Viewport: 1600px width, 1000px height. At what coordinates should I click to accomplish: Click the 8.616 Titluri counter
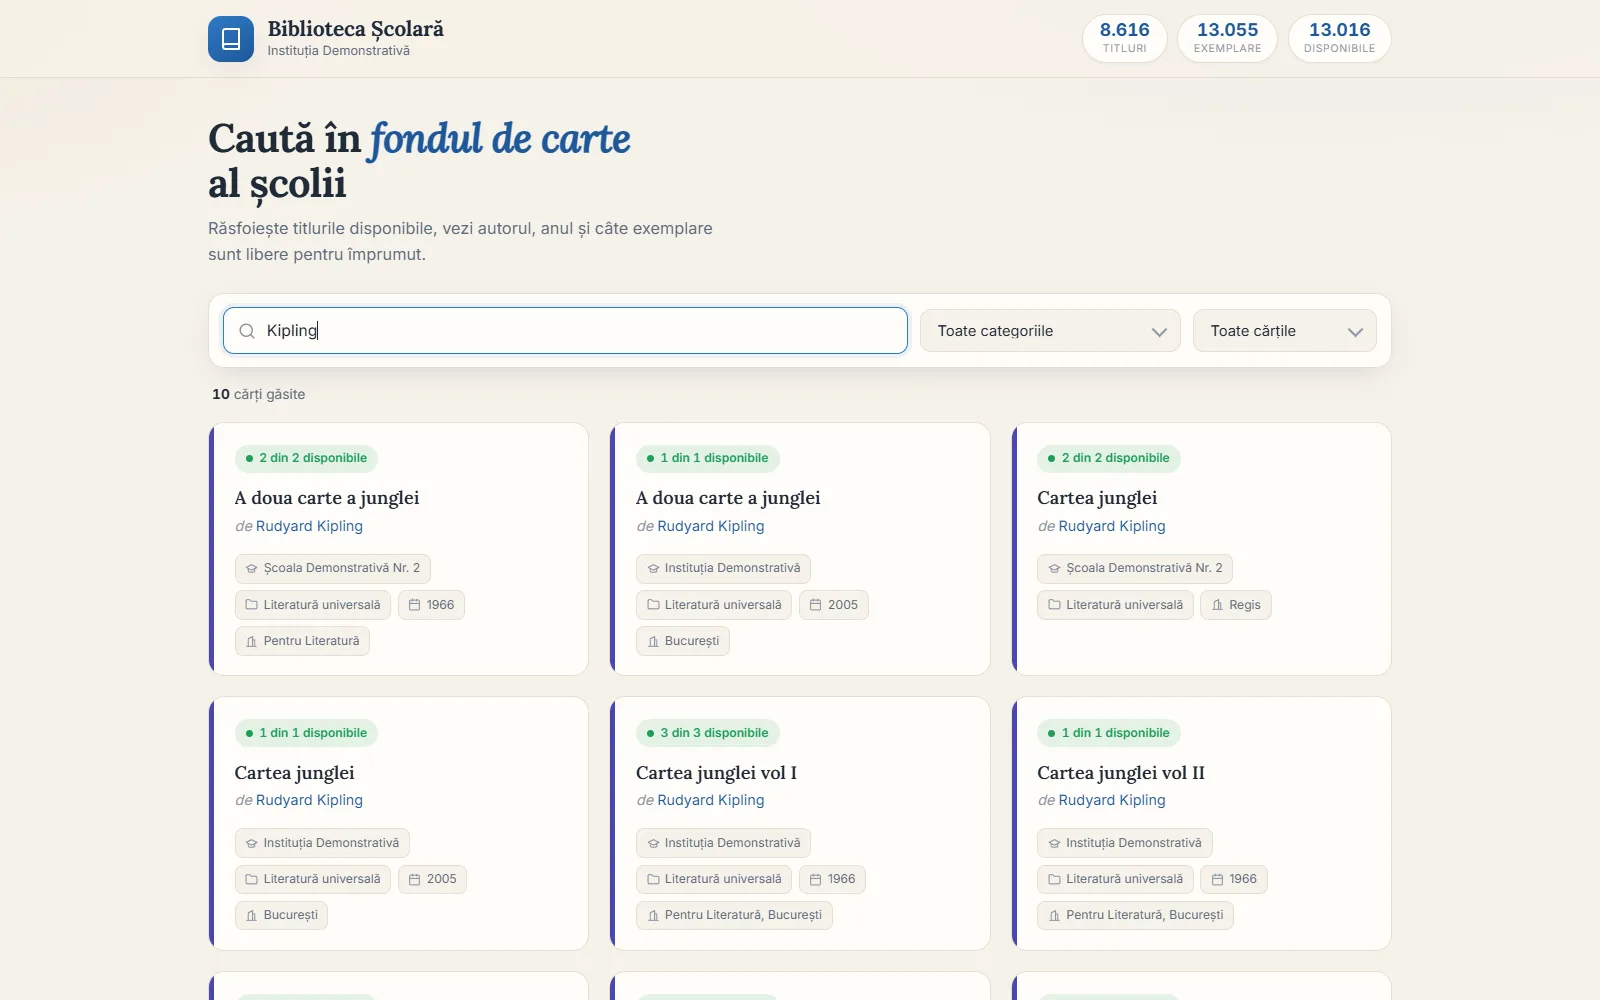pos(1125,38)
